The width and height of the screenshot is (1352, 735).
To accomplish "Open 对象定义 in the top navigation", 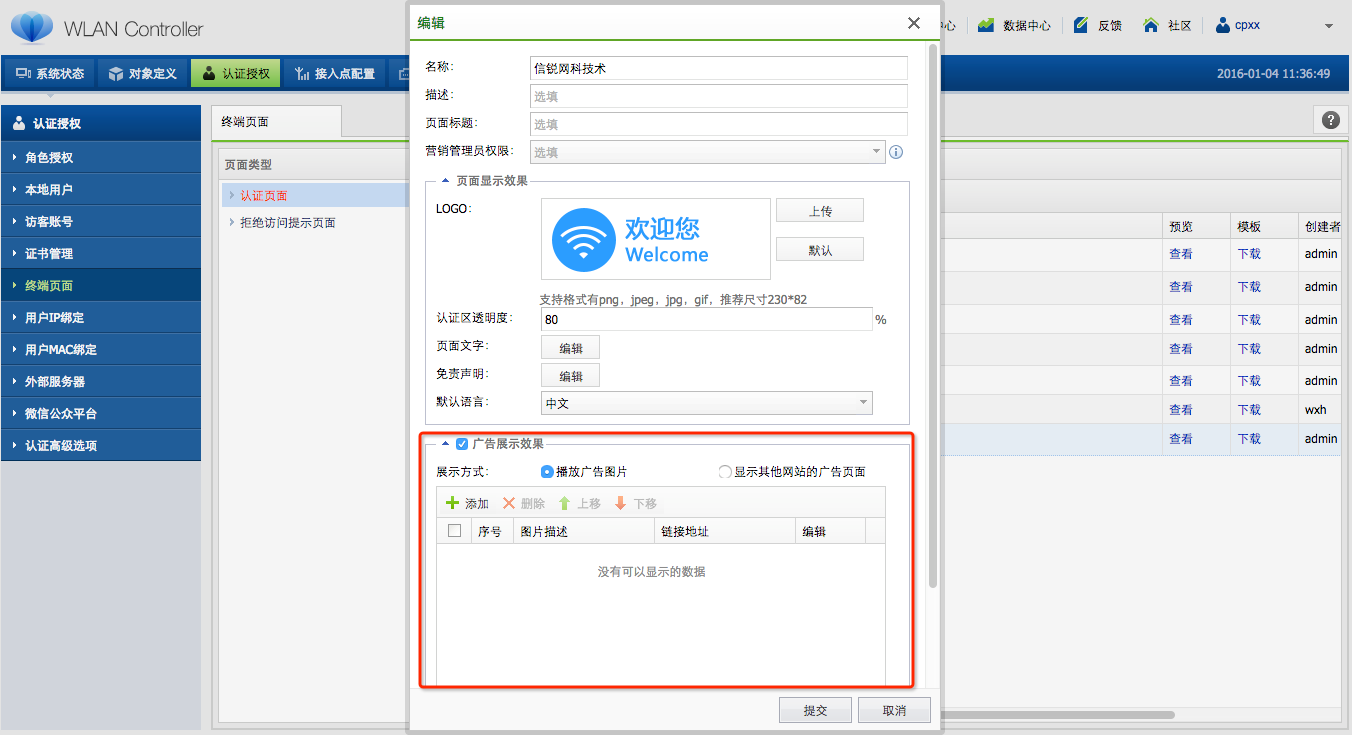I will [142, 73].
